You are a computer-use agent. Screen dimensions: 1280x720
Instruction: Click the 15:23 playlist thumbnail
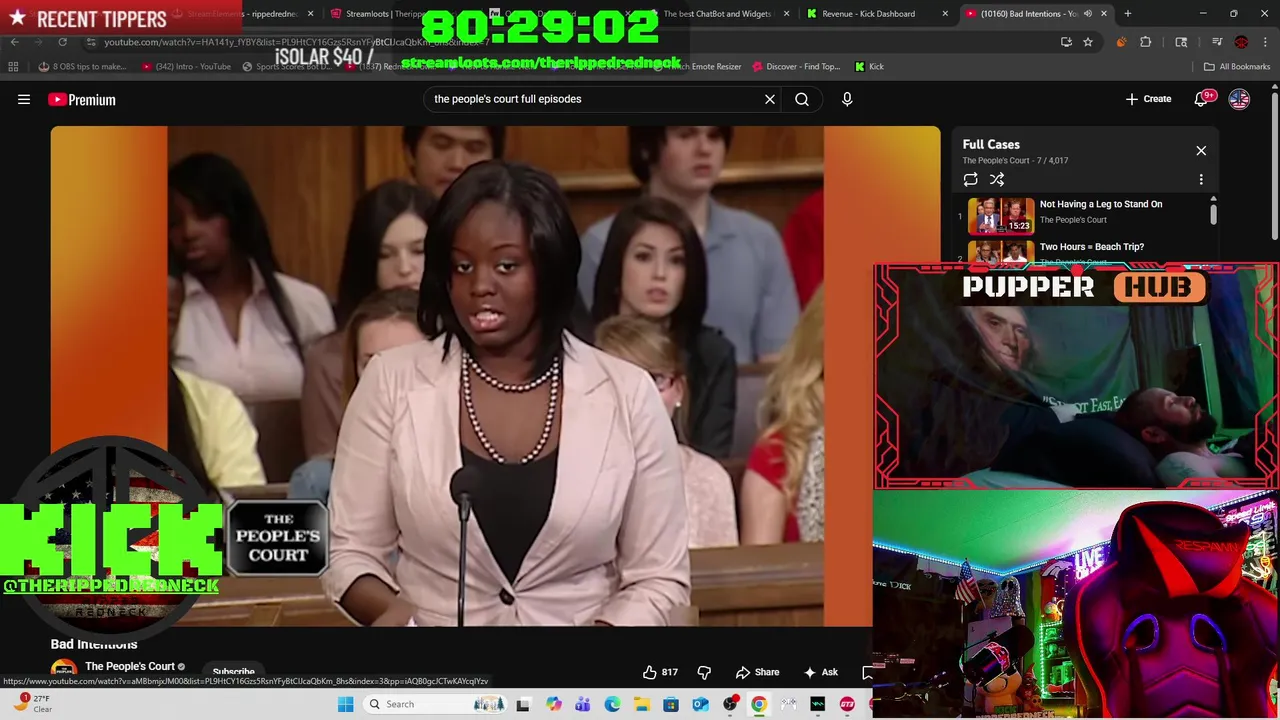[x=1000, y=215]
